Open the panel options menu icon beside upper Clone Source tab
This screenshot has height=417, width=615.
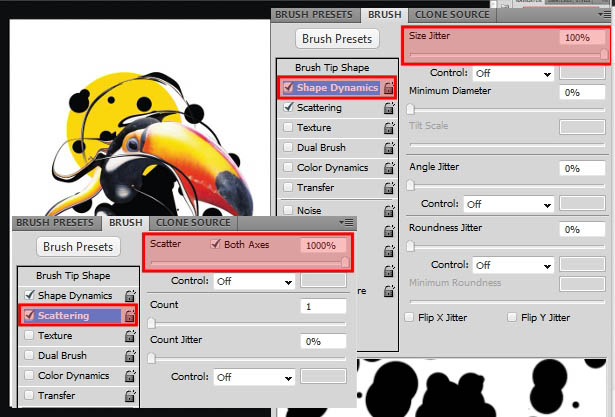click(x=606, y=15)
